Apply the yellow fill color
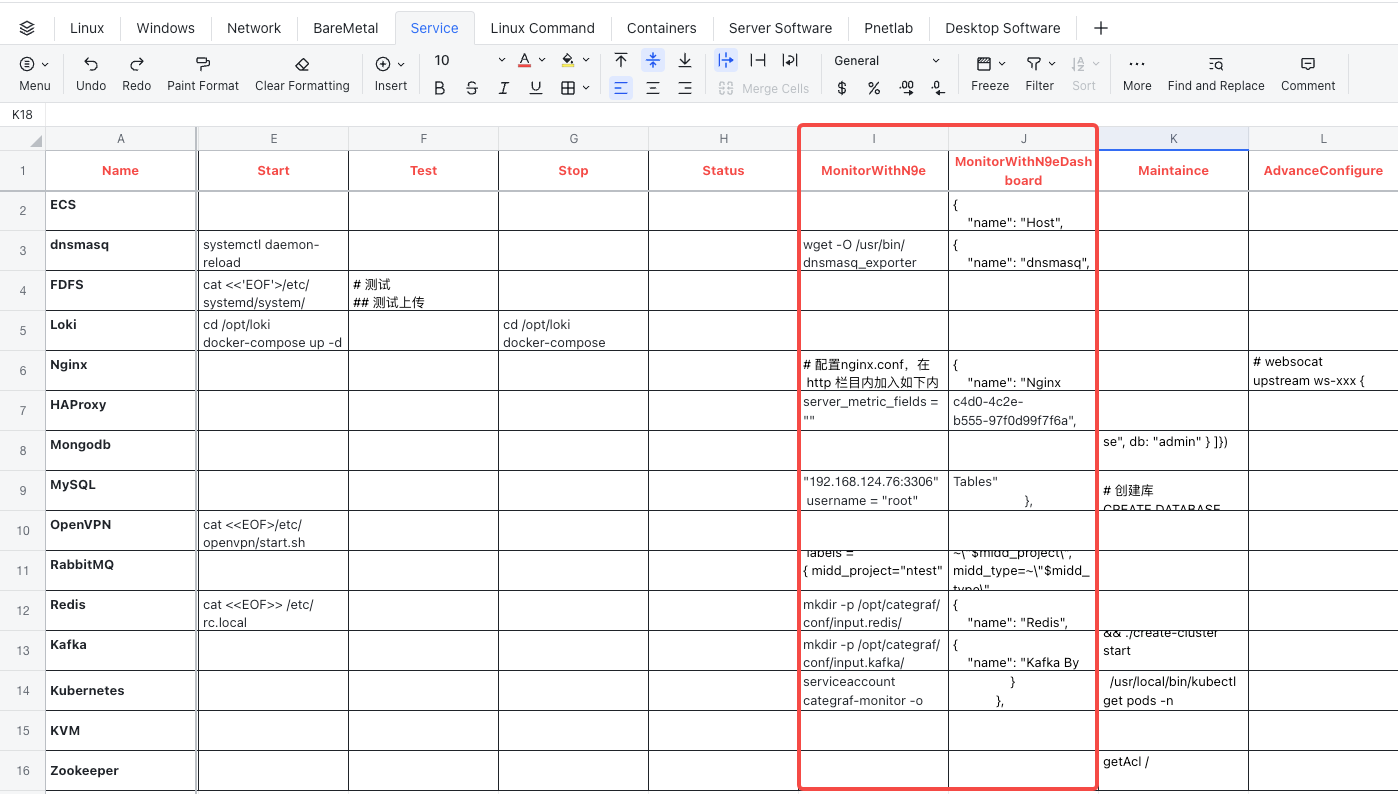The height and width of the screenshot is (794, 1398). coord(568,61)
